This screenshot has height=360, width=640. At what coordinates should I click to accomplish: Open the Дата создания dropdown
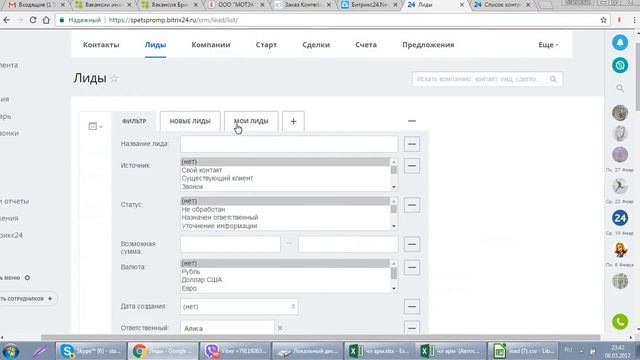tap(239, 307)
